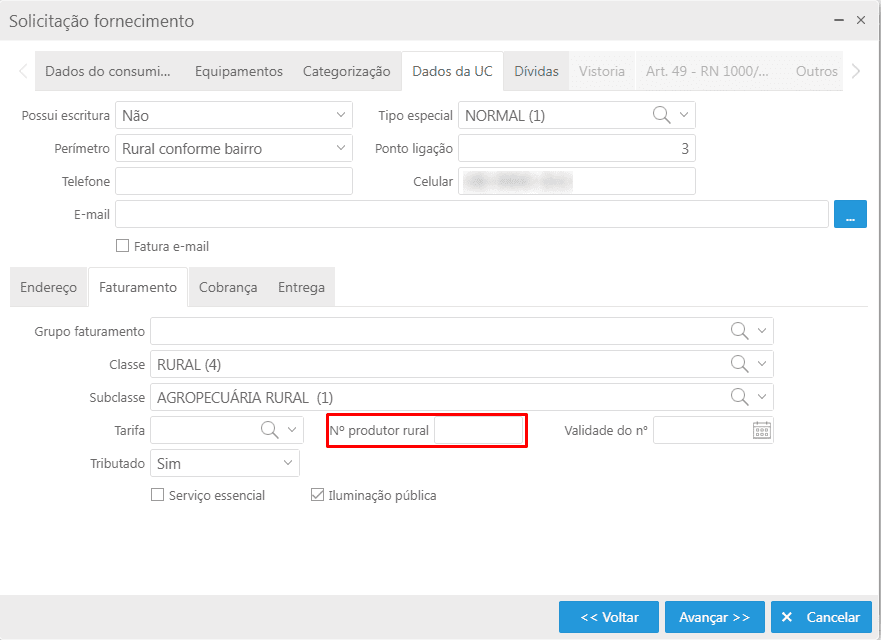Viewport: 881px width, 640px height.
Task: Open the Validade do nº calendar icon
Action: [761, 430]
